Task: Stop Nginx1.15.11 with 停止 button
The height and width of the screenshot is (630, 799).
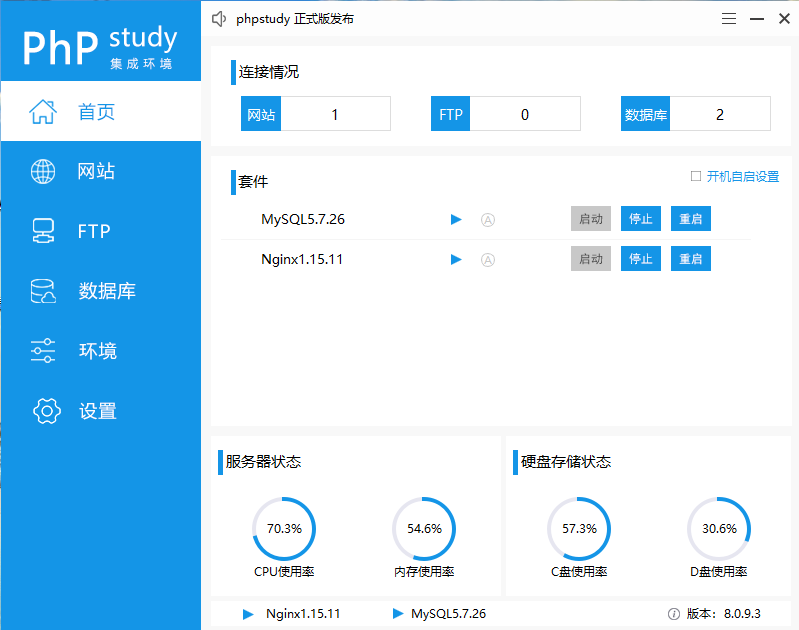Action: point(641,258)
